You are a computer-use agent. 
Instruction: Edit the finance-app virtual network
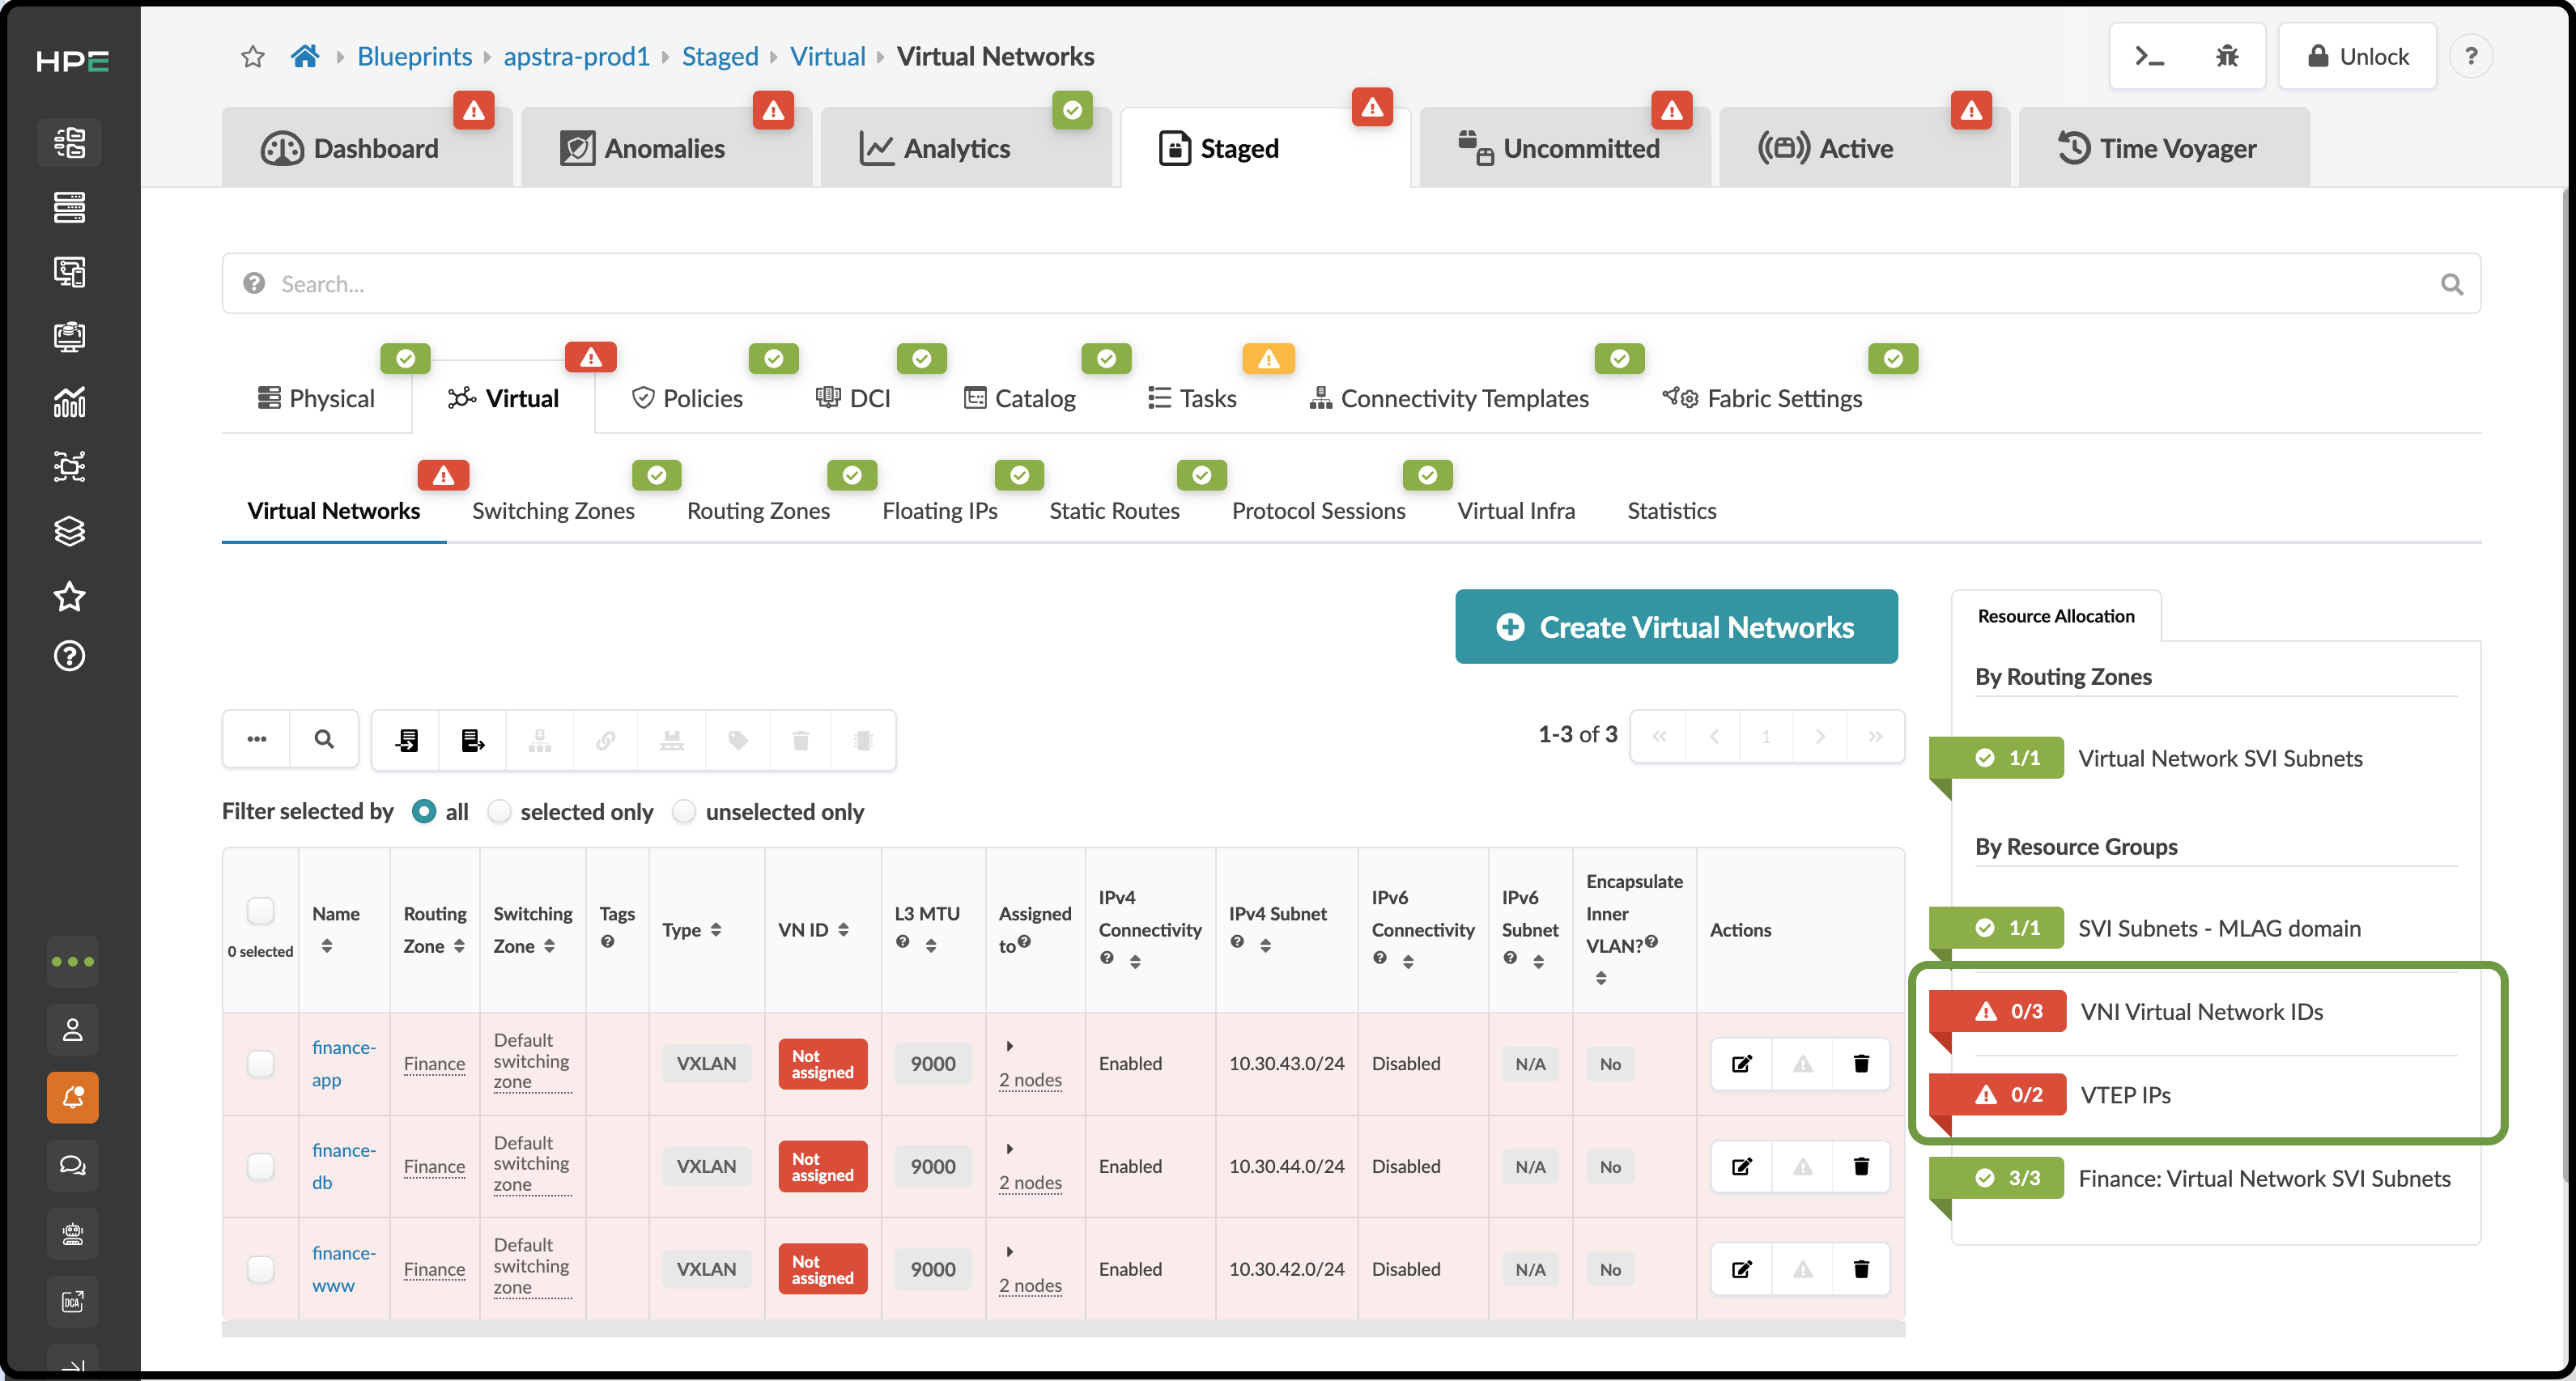pos(1742,1064)
